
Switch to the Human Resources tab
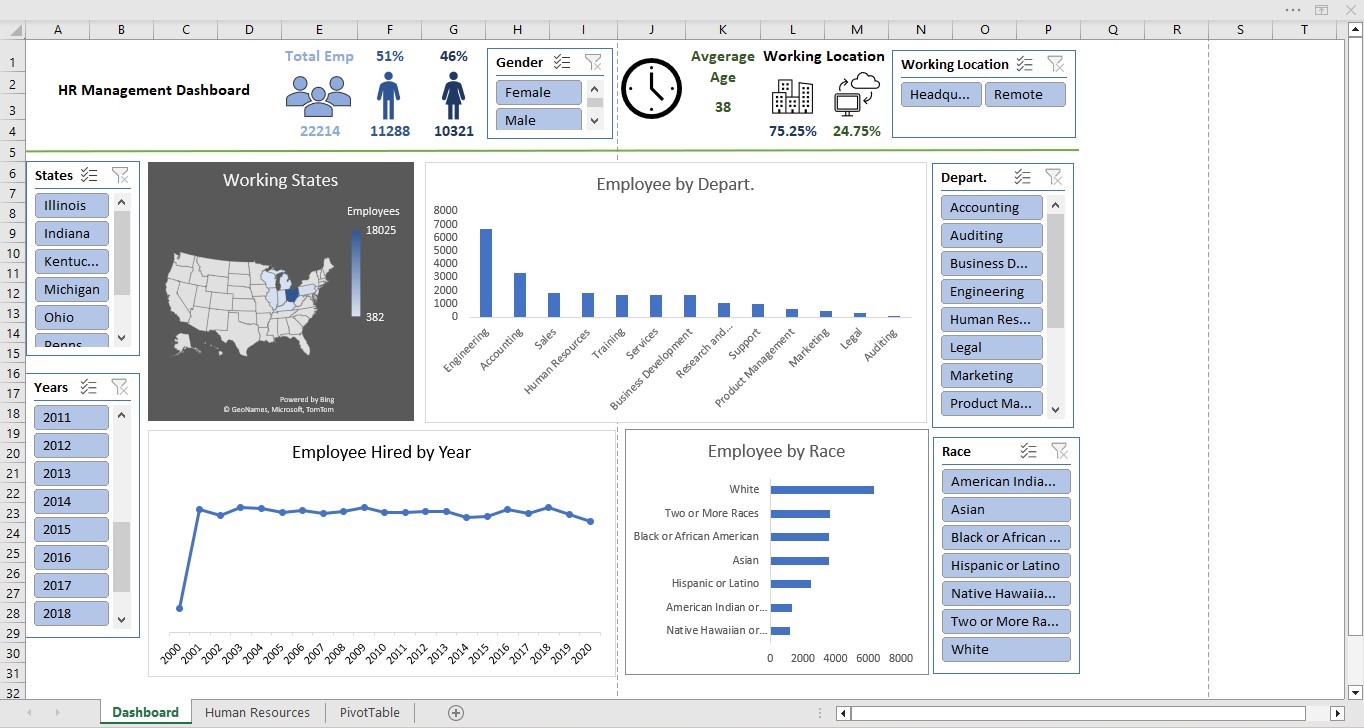257,712
